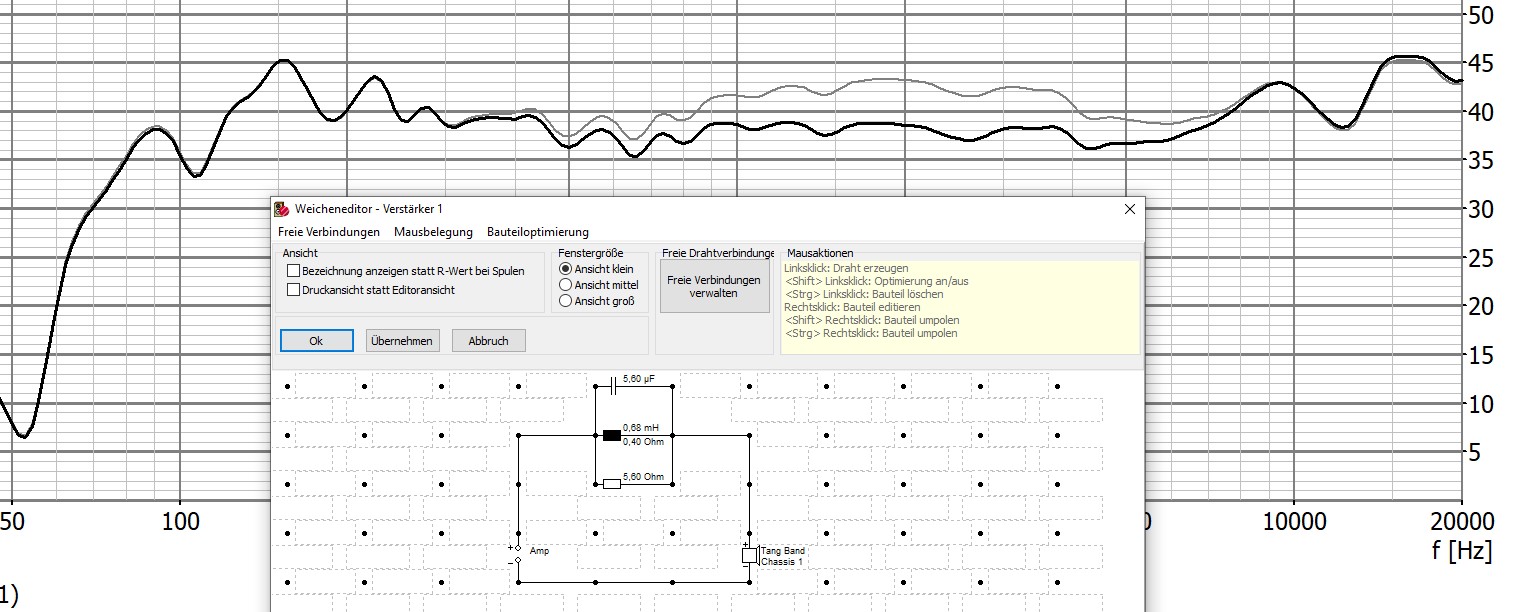Viewport: 1515px width, 612px height.
Task: Click the 0,68 mH inductor value label
Action: pyautogui.click(x=640, y=428)
